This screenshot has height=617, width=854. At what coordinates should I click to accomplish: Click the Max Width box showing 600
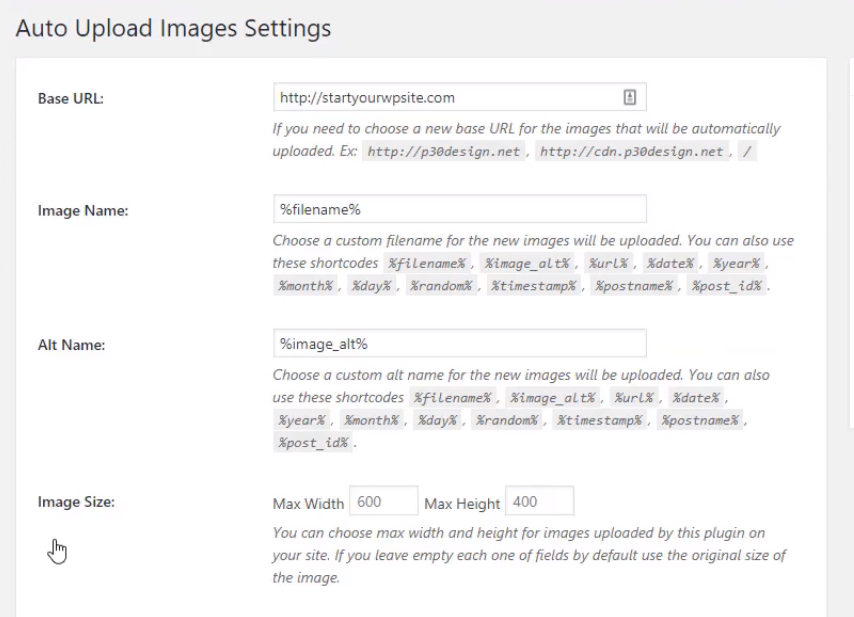pyautogui.click(x=384, y=501)
